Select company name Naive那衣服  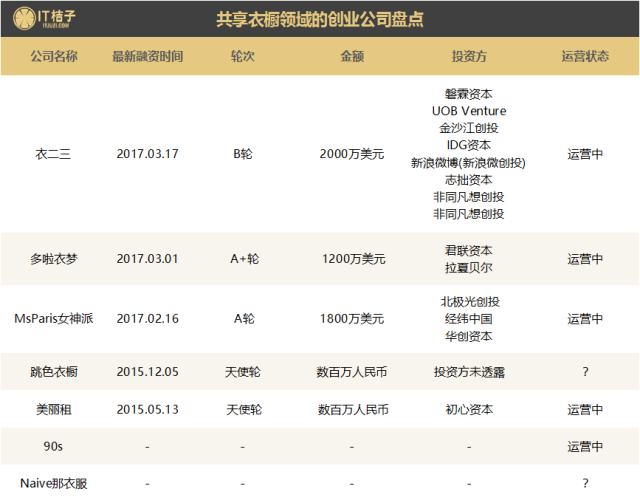point(53,483)
